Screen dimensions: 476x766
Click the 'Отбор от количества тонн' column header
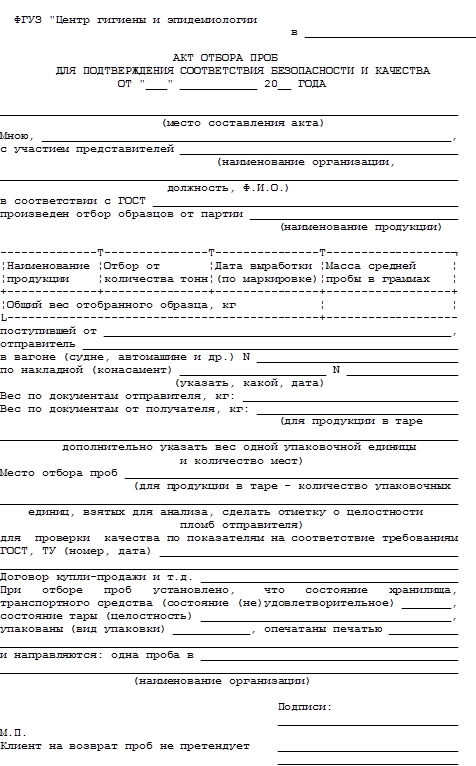coord(156,273)
